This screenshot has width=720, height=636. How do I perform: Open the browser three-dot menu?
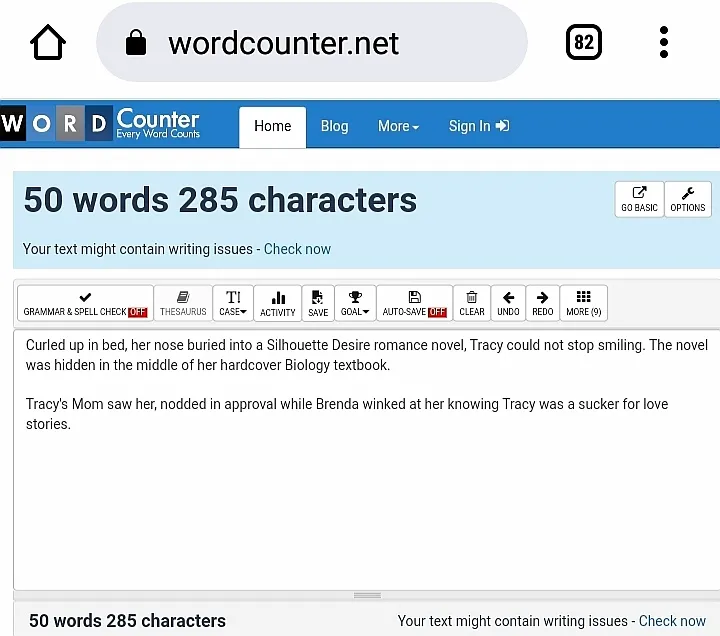tap(664, 43)
